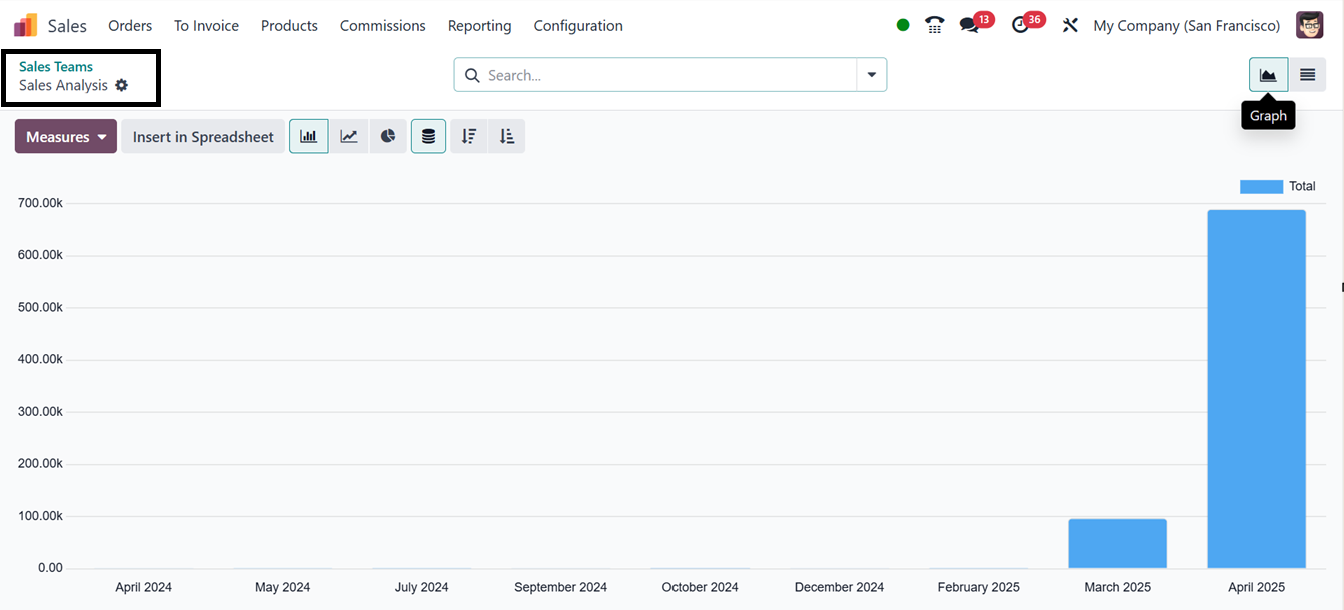This screenshot has width=1344, height=610.
Task: Open the VoIP phone icon
Action: (934, 26)
